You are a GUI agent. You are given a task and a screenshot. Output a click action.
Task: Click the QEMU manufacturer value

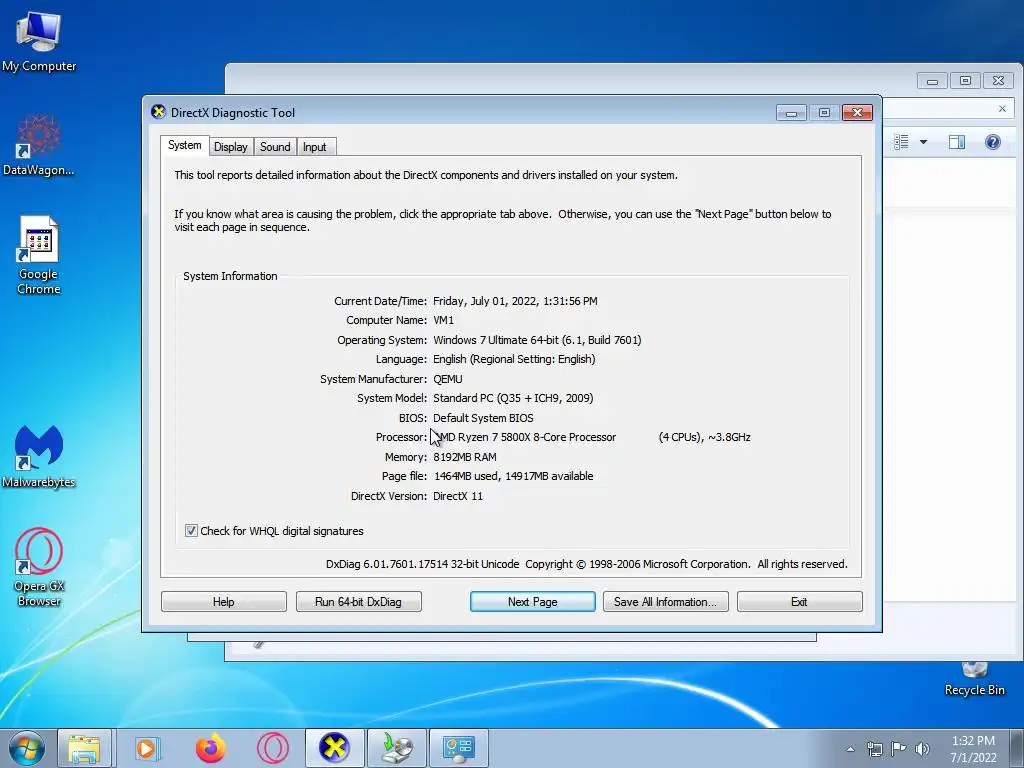(x=448, y=379)
